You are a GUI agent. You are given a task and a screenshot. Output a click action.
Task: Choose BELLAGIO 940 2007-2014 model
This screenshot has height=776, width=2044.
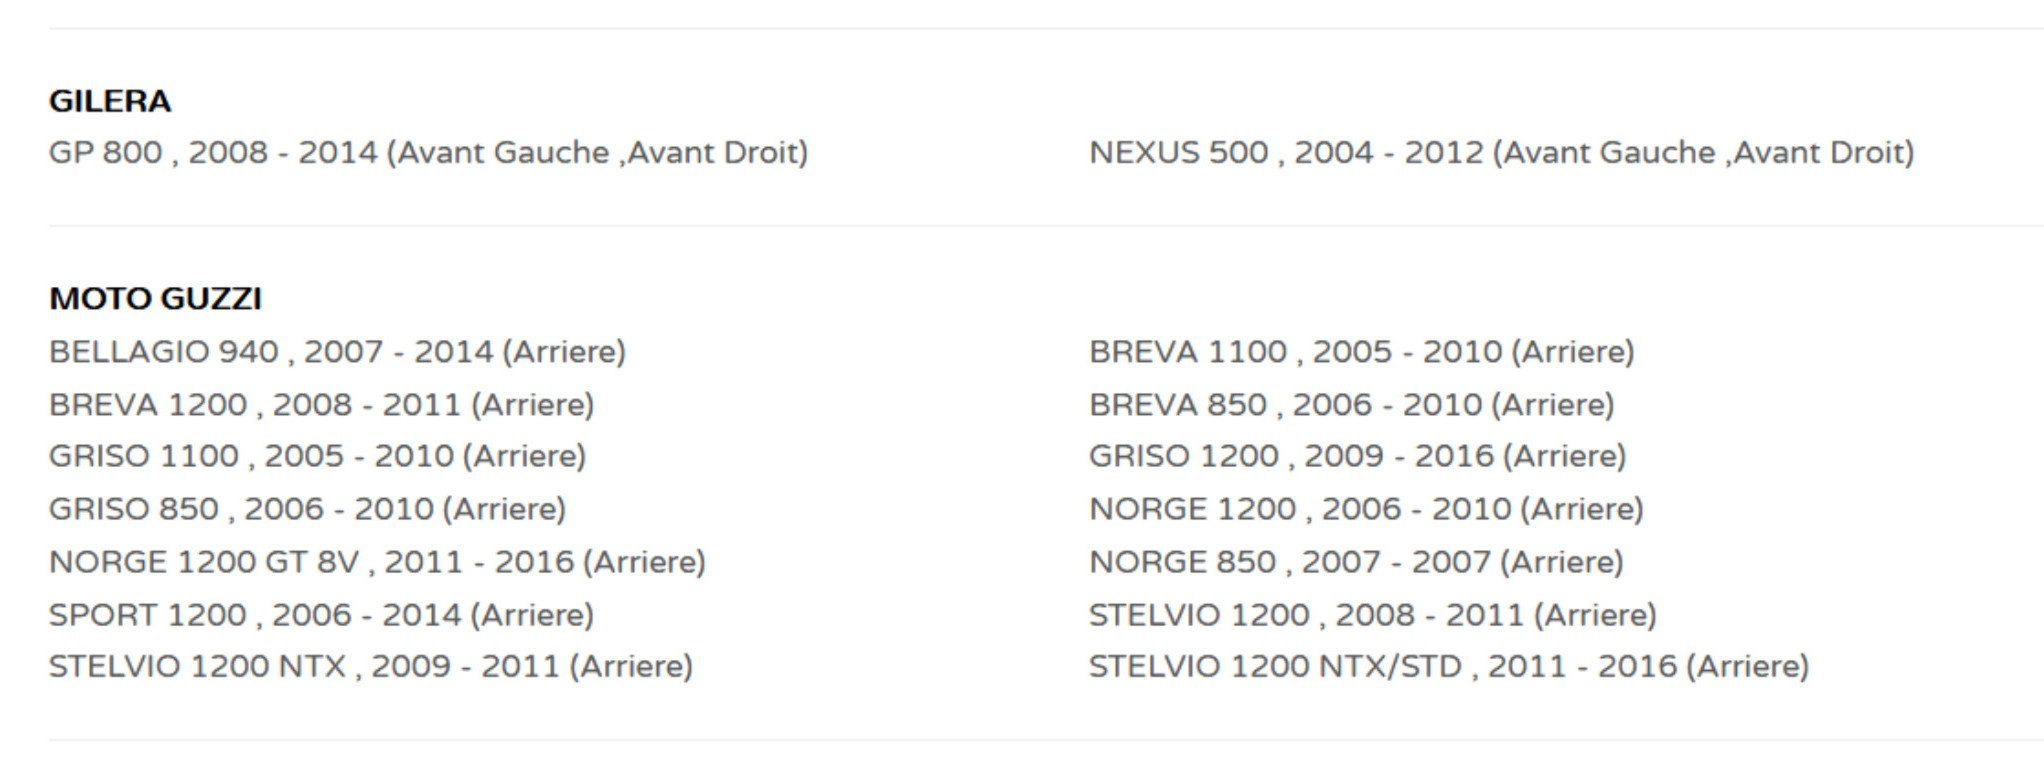pos(337,352)
